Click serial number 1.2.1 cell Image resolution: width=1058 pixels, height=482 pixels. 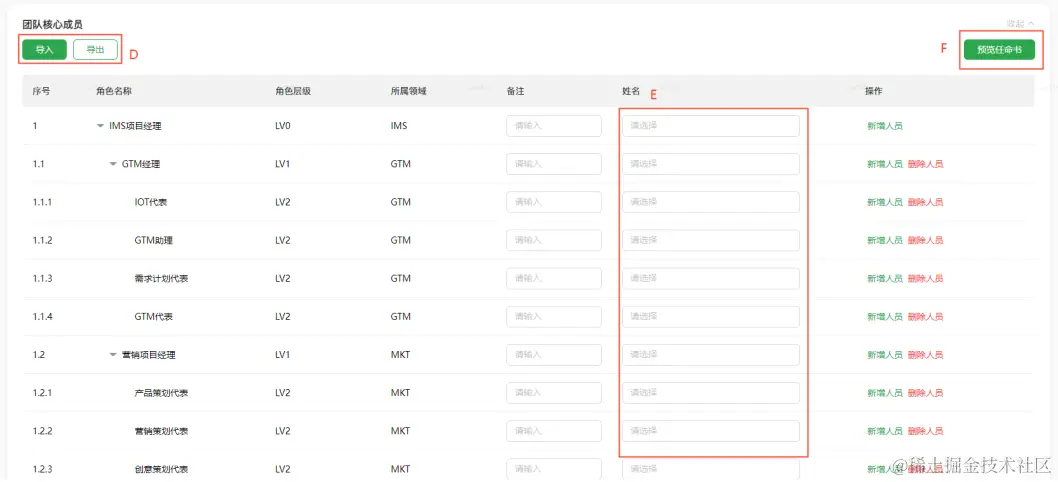tap(43, 393)
